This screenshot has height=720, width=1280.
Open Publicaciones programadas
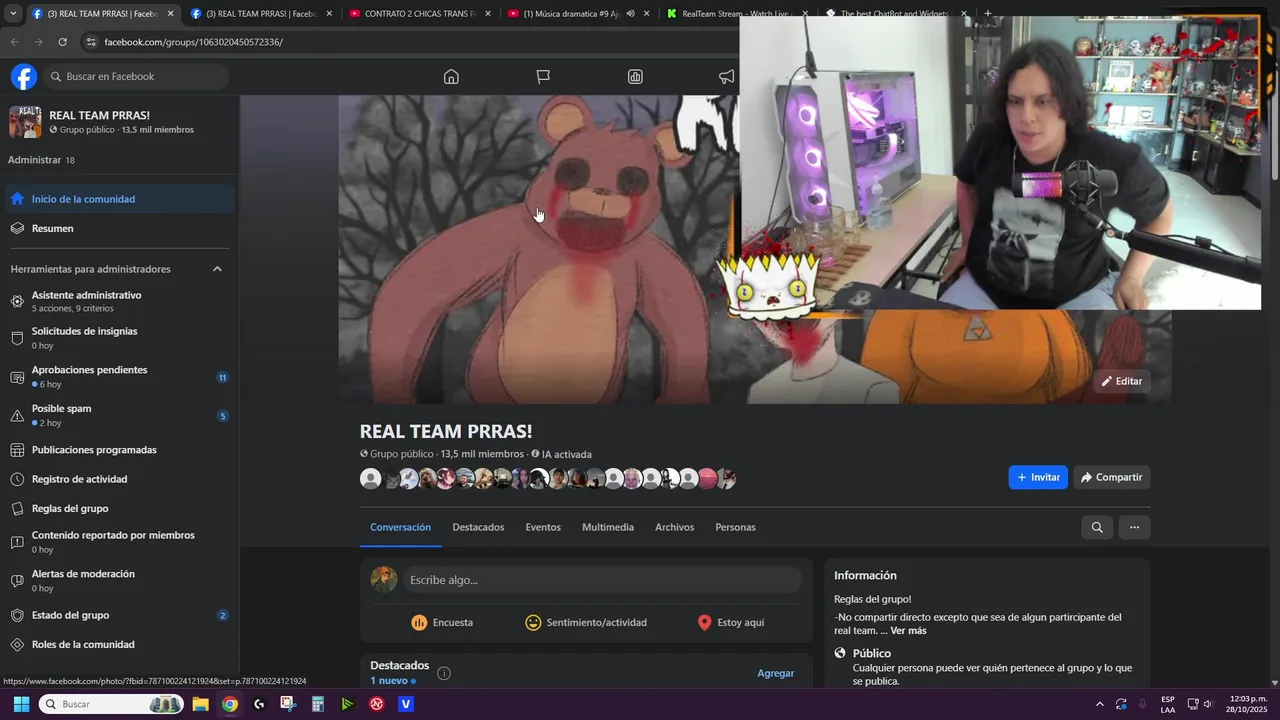(120, 450)
